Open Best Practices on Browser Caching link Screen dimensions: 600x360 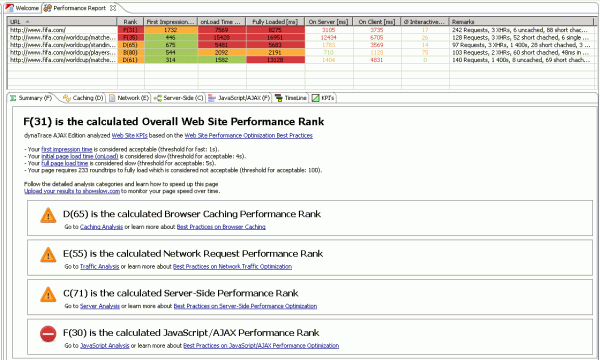pyautogui.click(x=221, y=227)
